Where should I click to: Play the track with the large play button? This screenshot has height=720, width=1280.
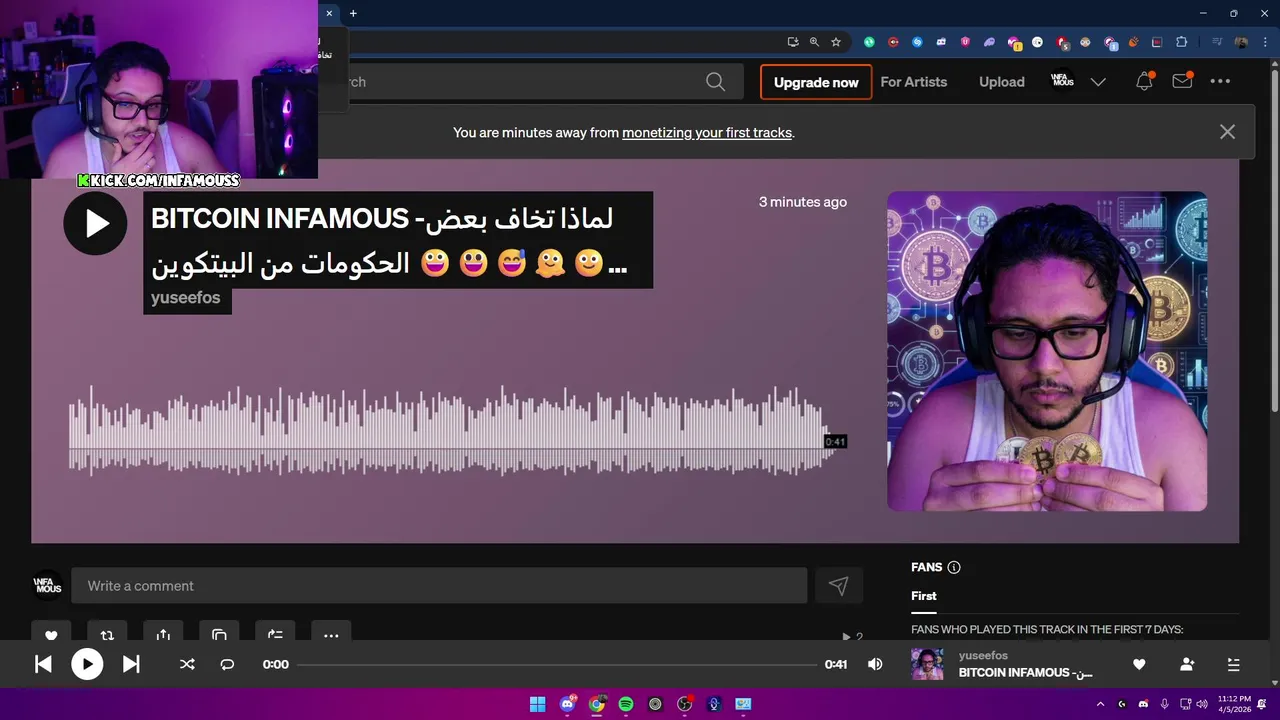click(95, 223)
